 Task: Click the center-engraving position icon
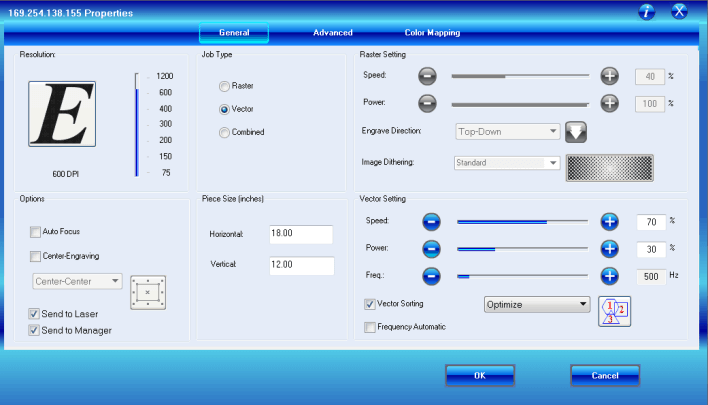148,292
